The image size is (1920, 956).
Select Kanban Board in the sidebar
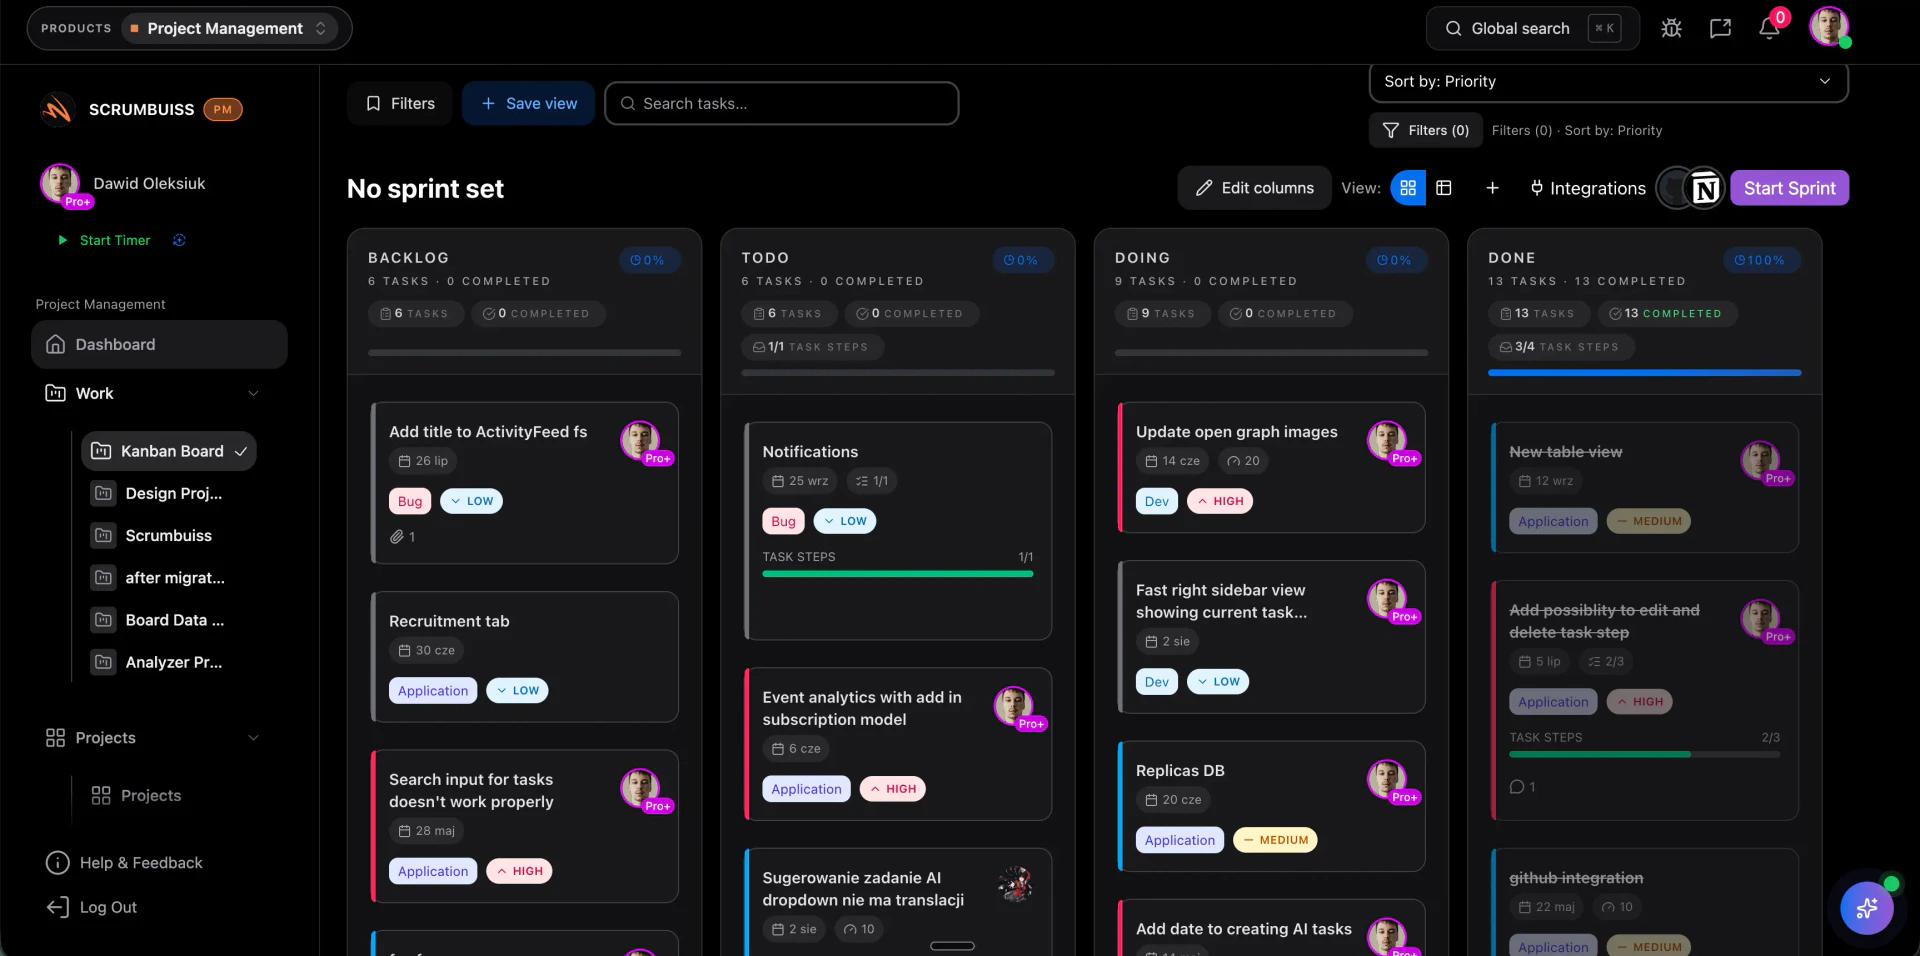172,451
